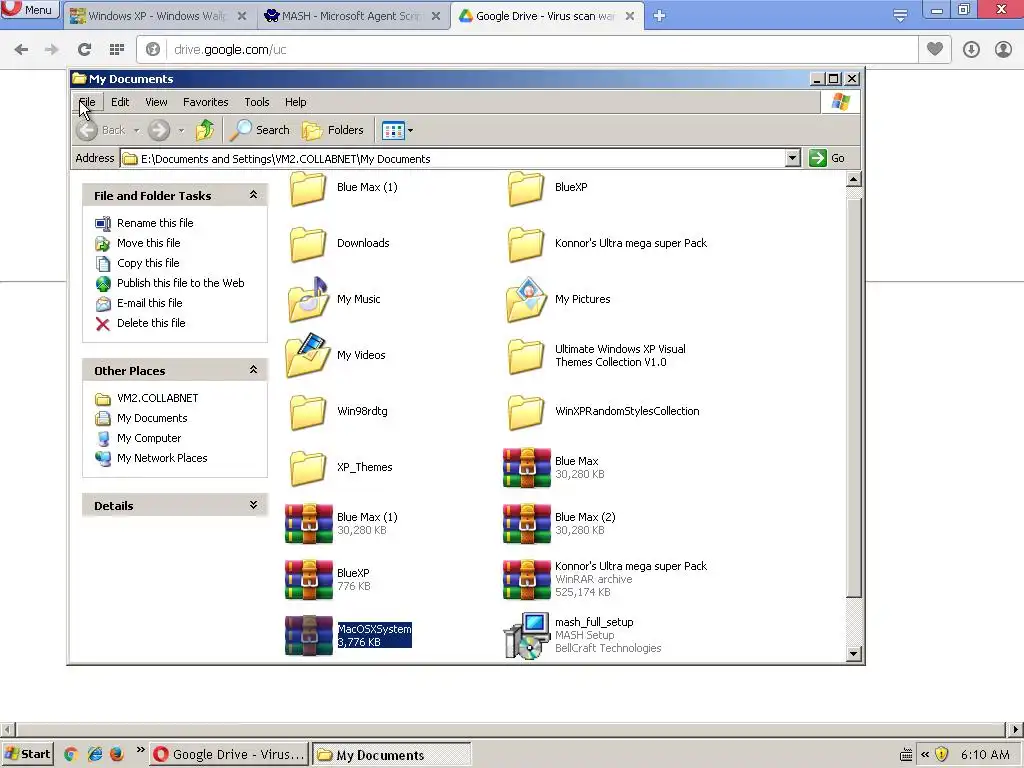Open the Tools menu

pos(257,102)
